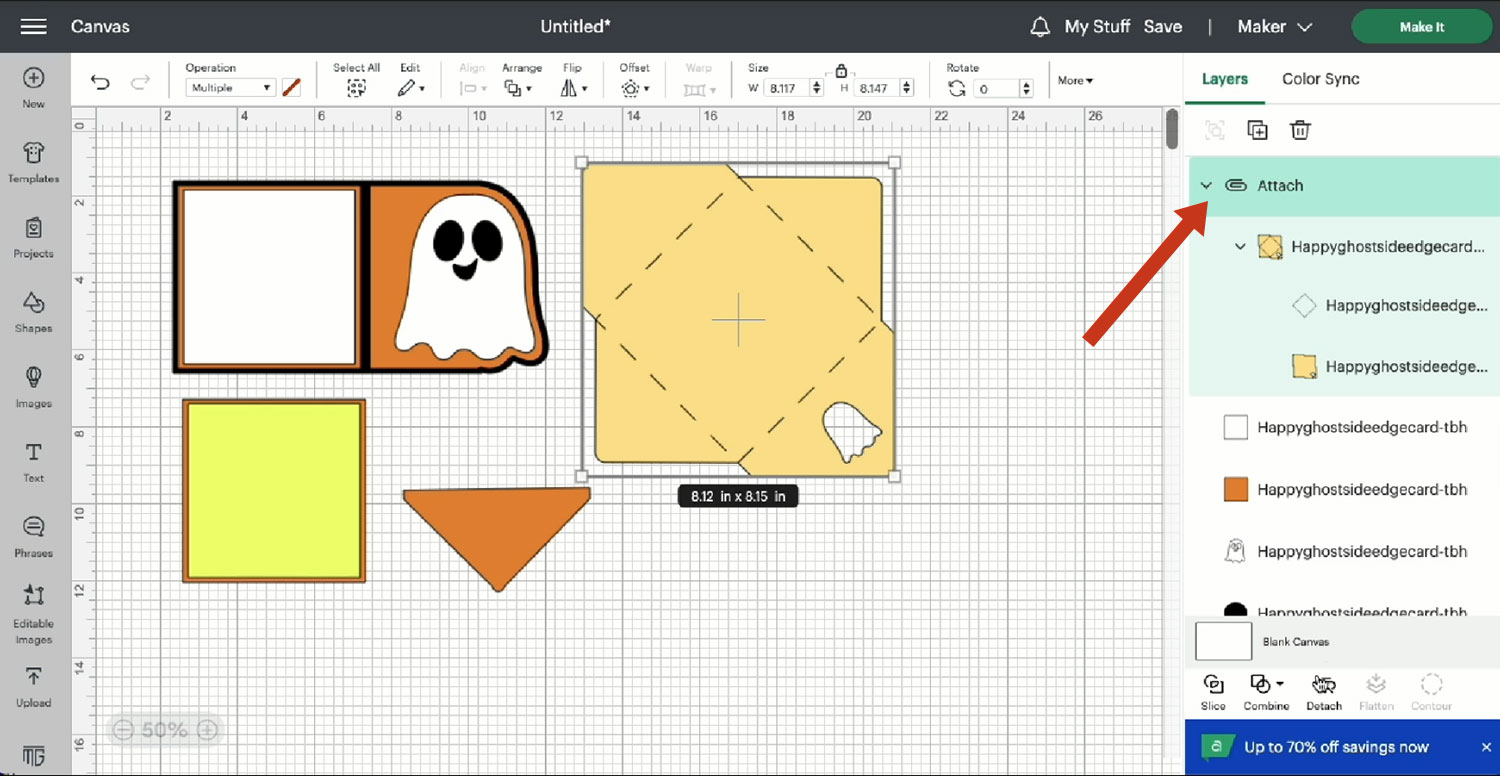The height and width of the screenshot is (776, 1500).
Task: Expand the More toolbar menu
Action: (1075, 80)
